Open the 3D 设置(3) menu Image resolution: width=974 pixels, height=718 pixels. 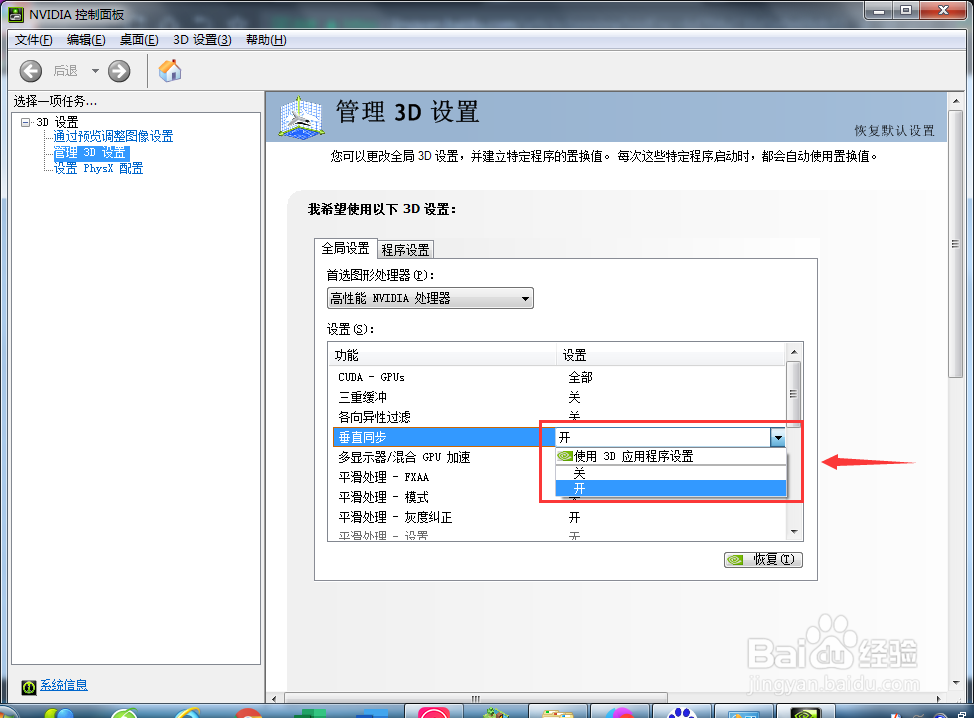pos(202,40)
